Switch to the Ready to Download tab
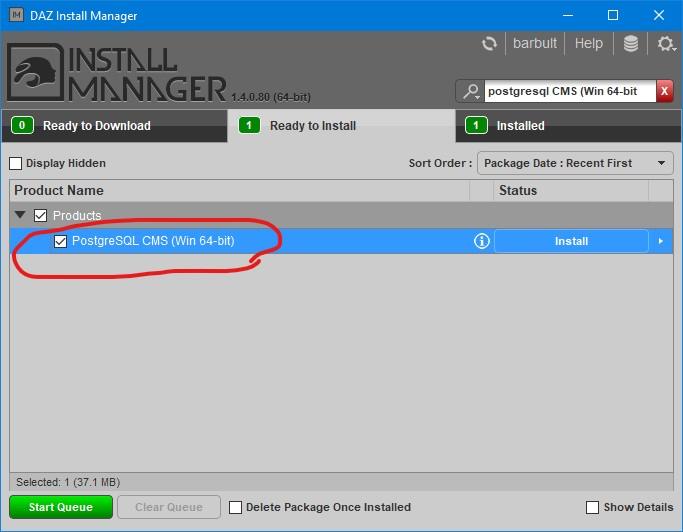The height and width of the screenshot is (532, 683). point(115,126)
